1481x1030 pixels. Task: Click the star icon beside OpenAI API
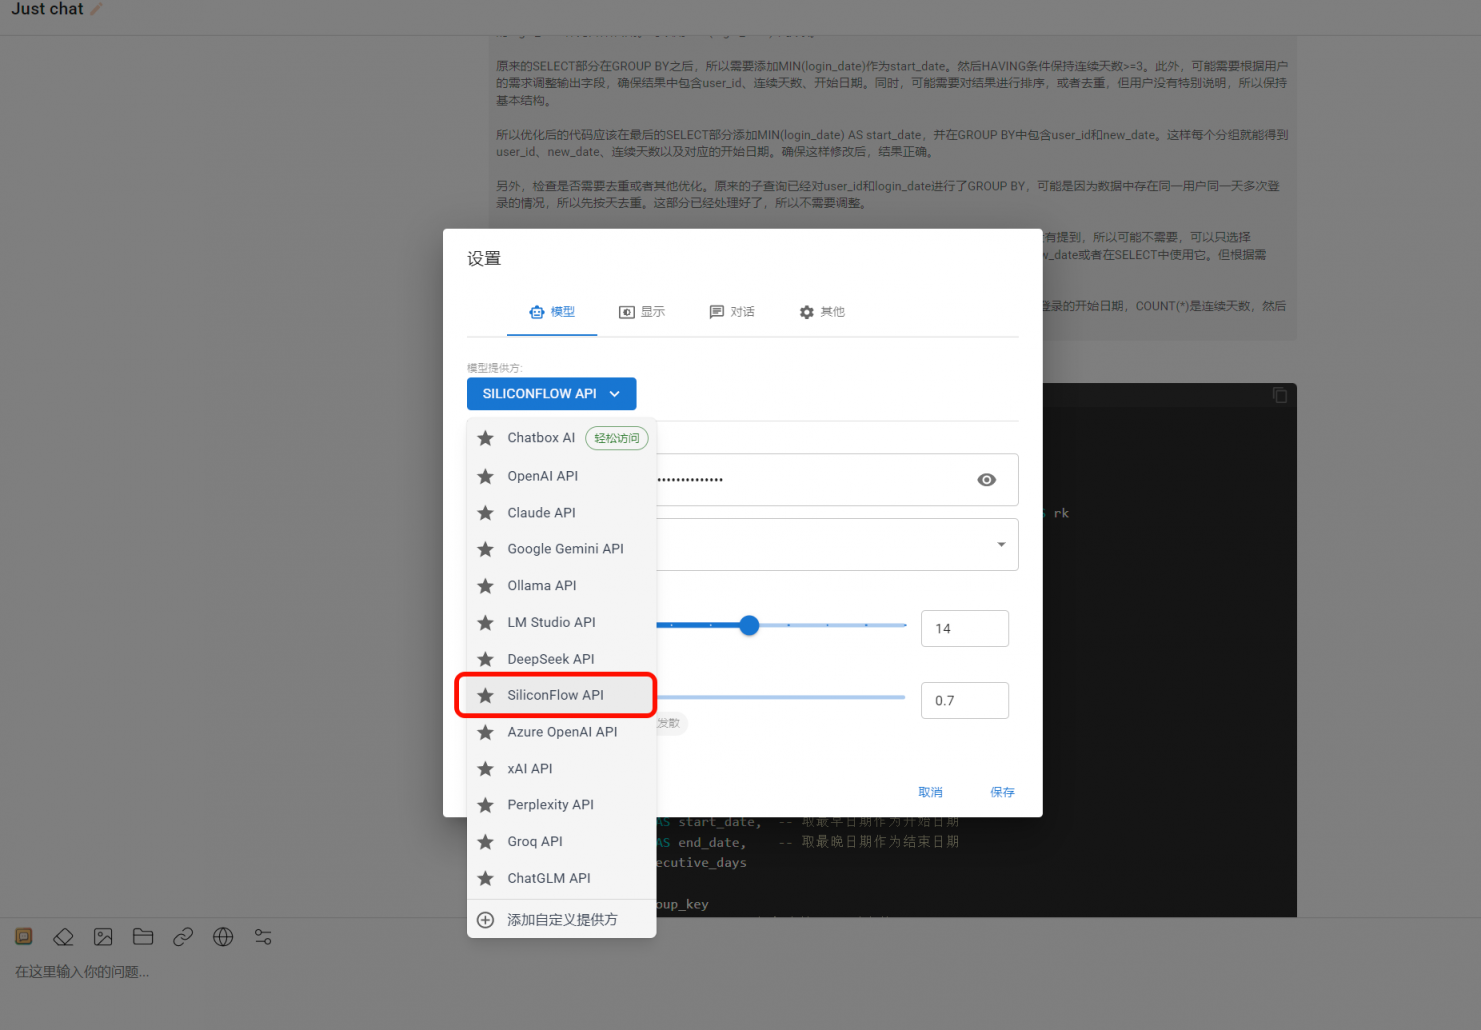pyautogui.click(x=485, y=476)
